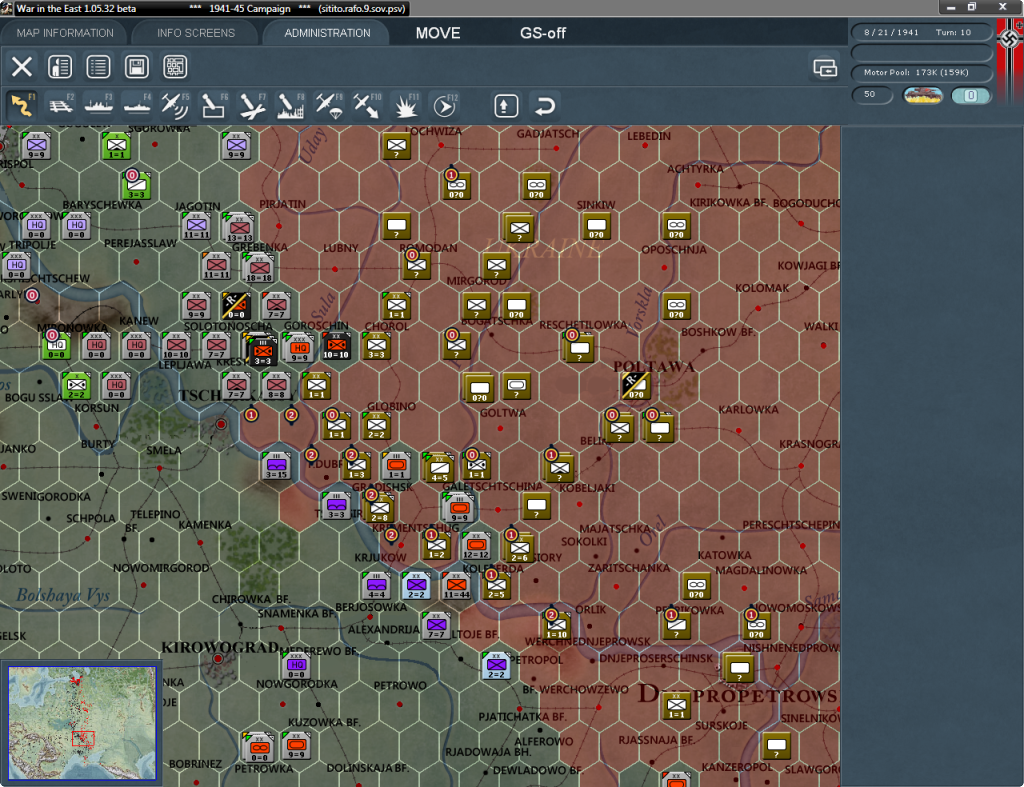Toggle the GS-off setting
Screen dimensions: 1024x787
point(543,33)
